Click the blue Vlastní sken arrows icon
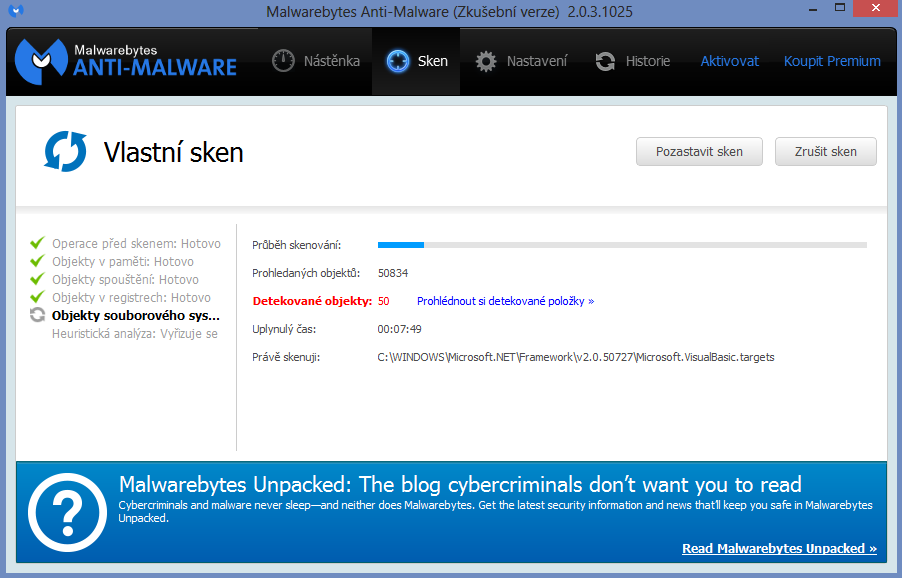The image size is (902, 578). click(66, 152)
